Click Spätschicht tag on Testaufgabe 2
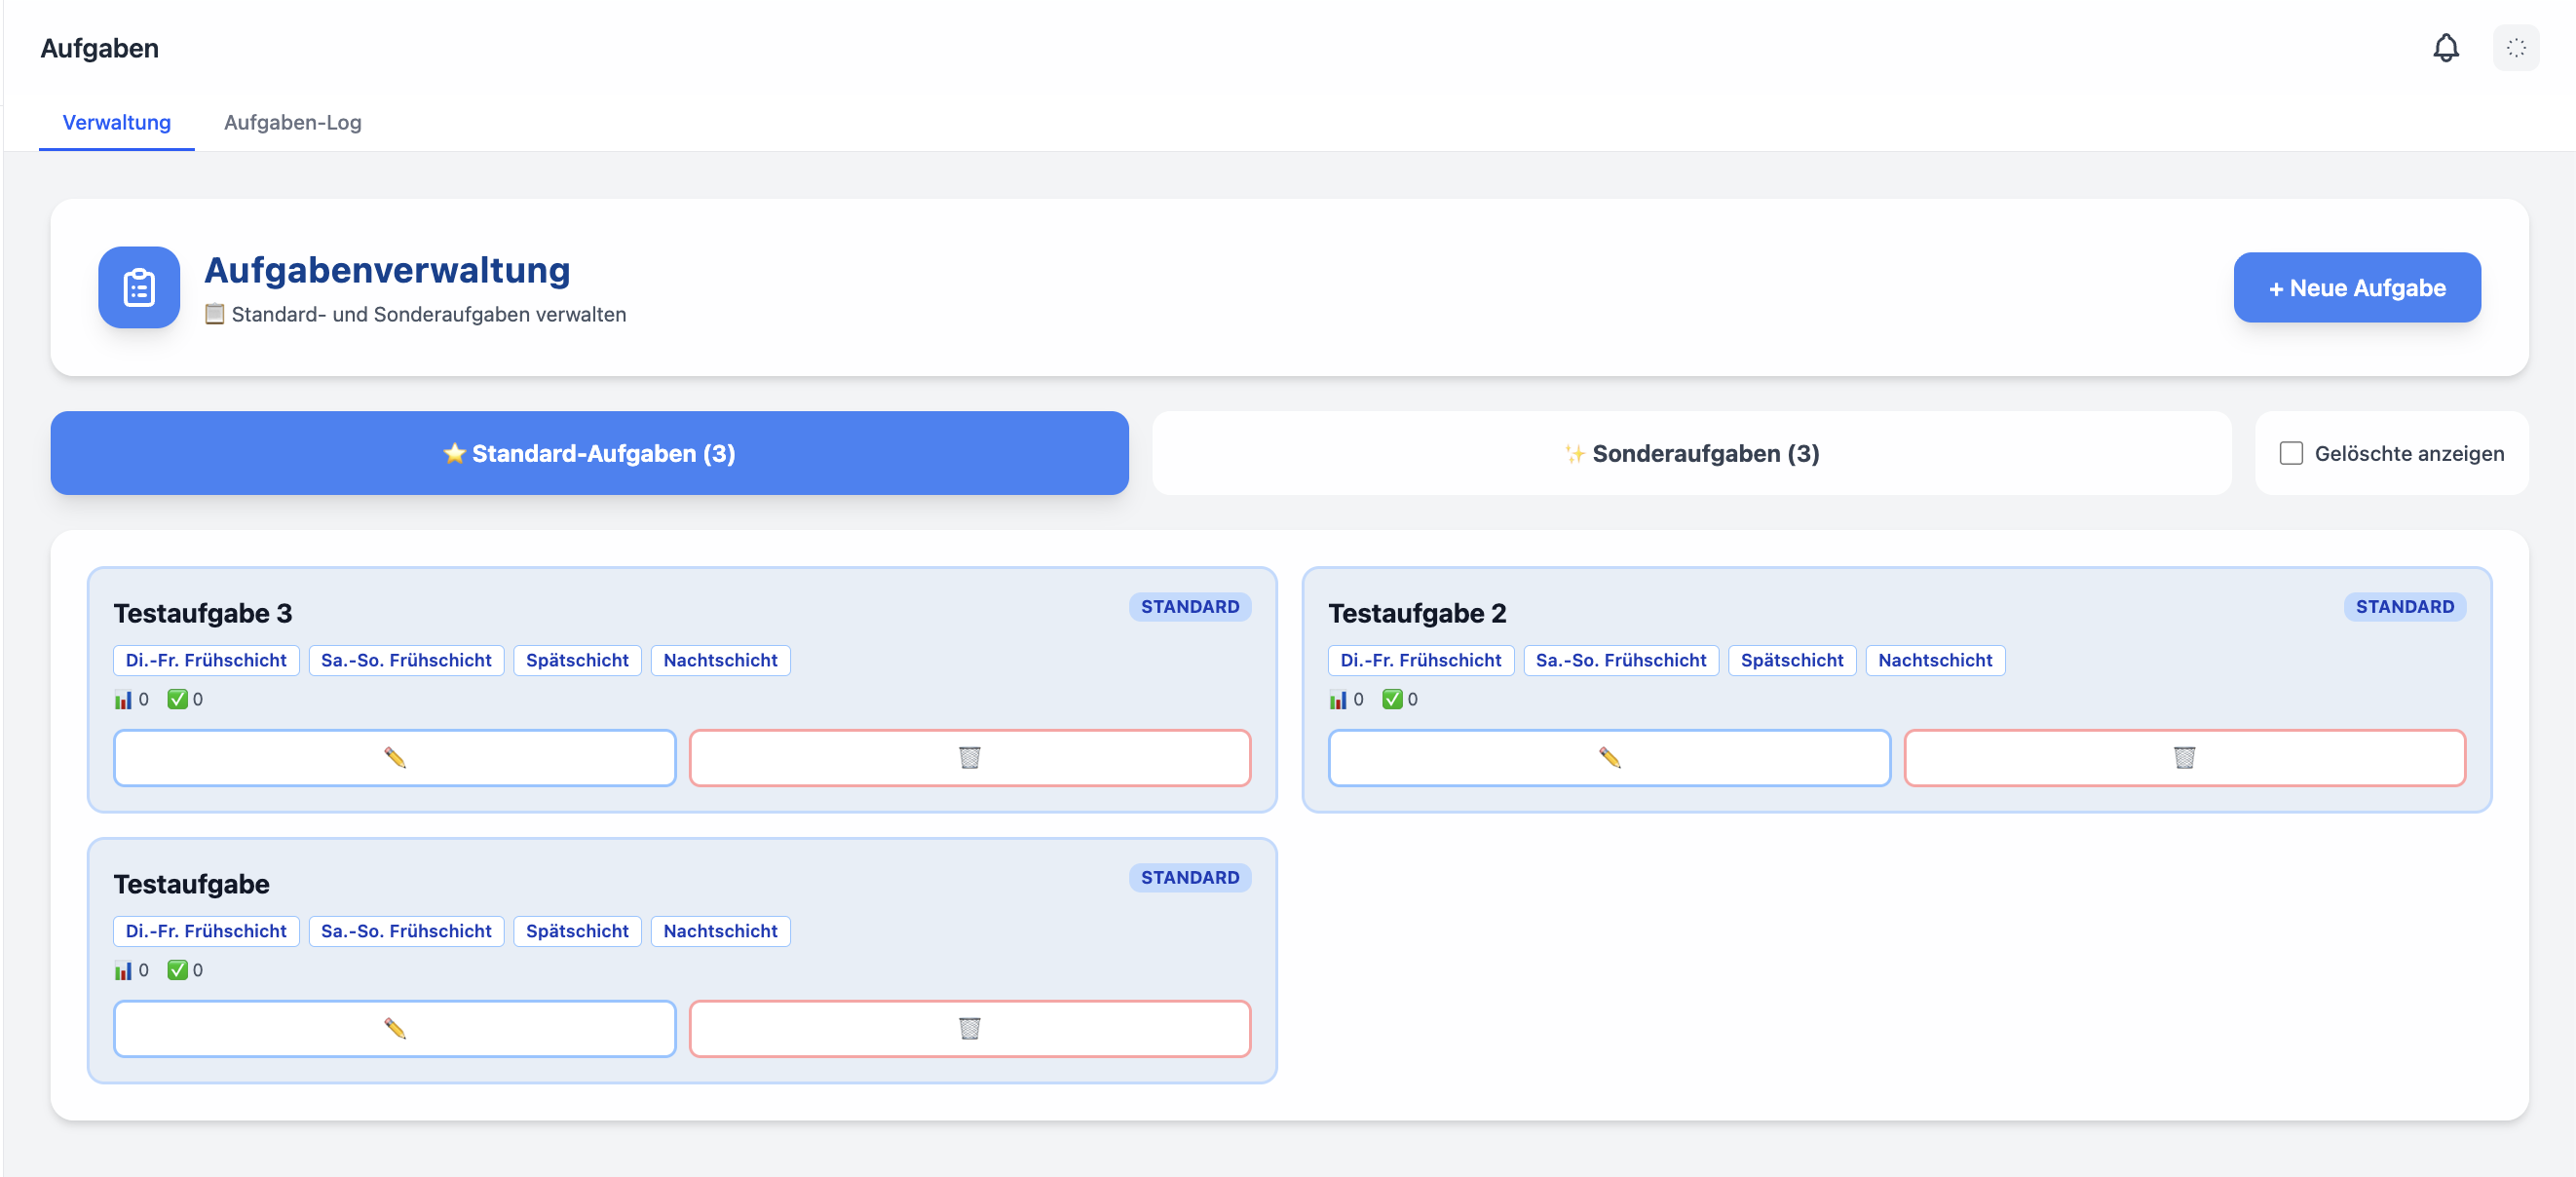The width and height of the screenshot is (2576, 1177). [x=1791, y=660]
